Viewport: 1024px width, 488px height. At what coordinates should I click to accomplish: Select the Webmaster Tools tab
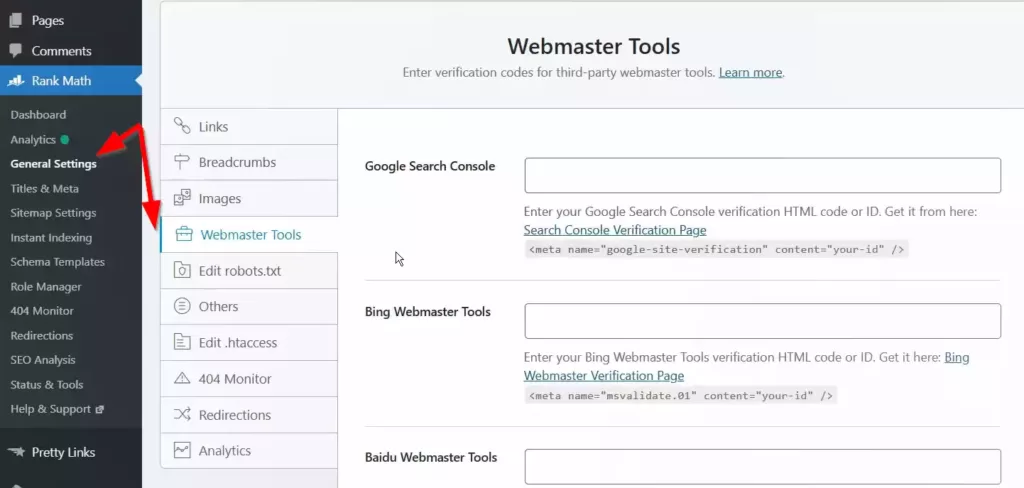(249, 235)
